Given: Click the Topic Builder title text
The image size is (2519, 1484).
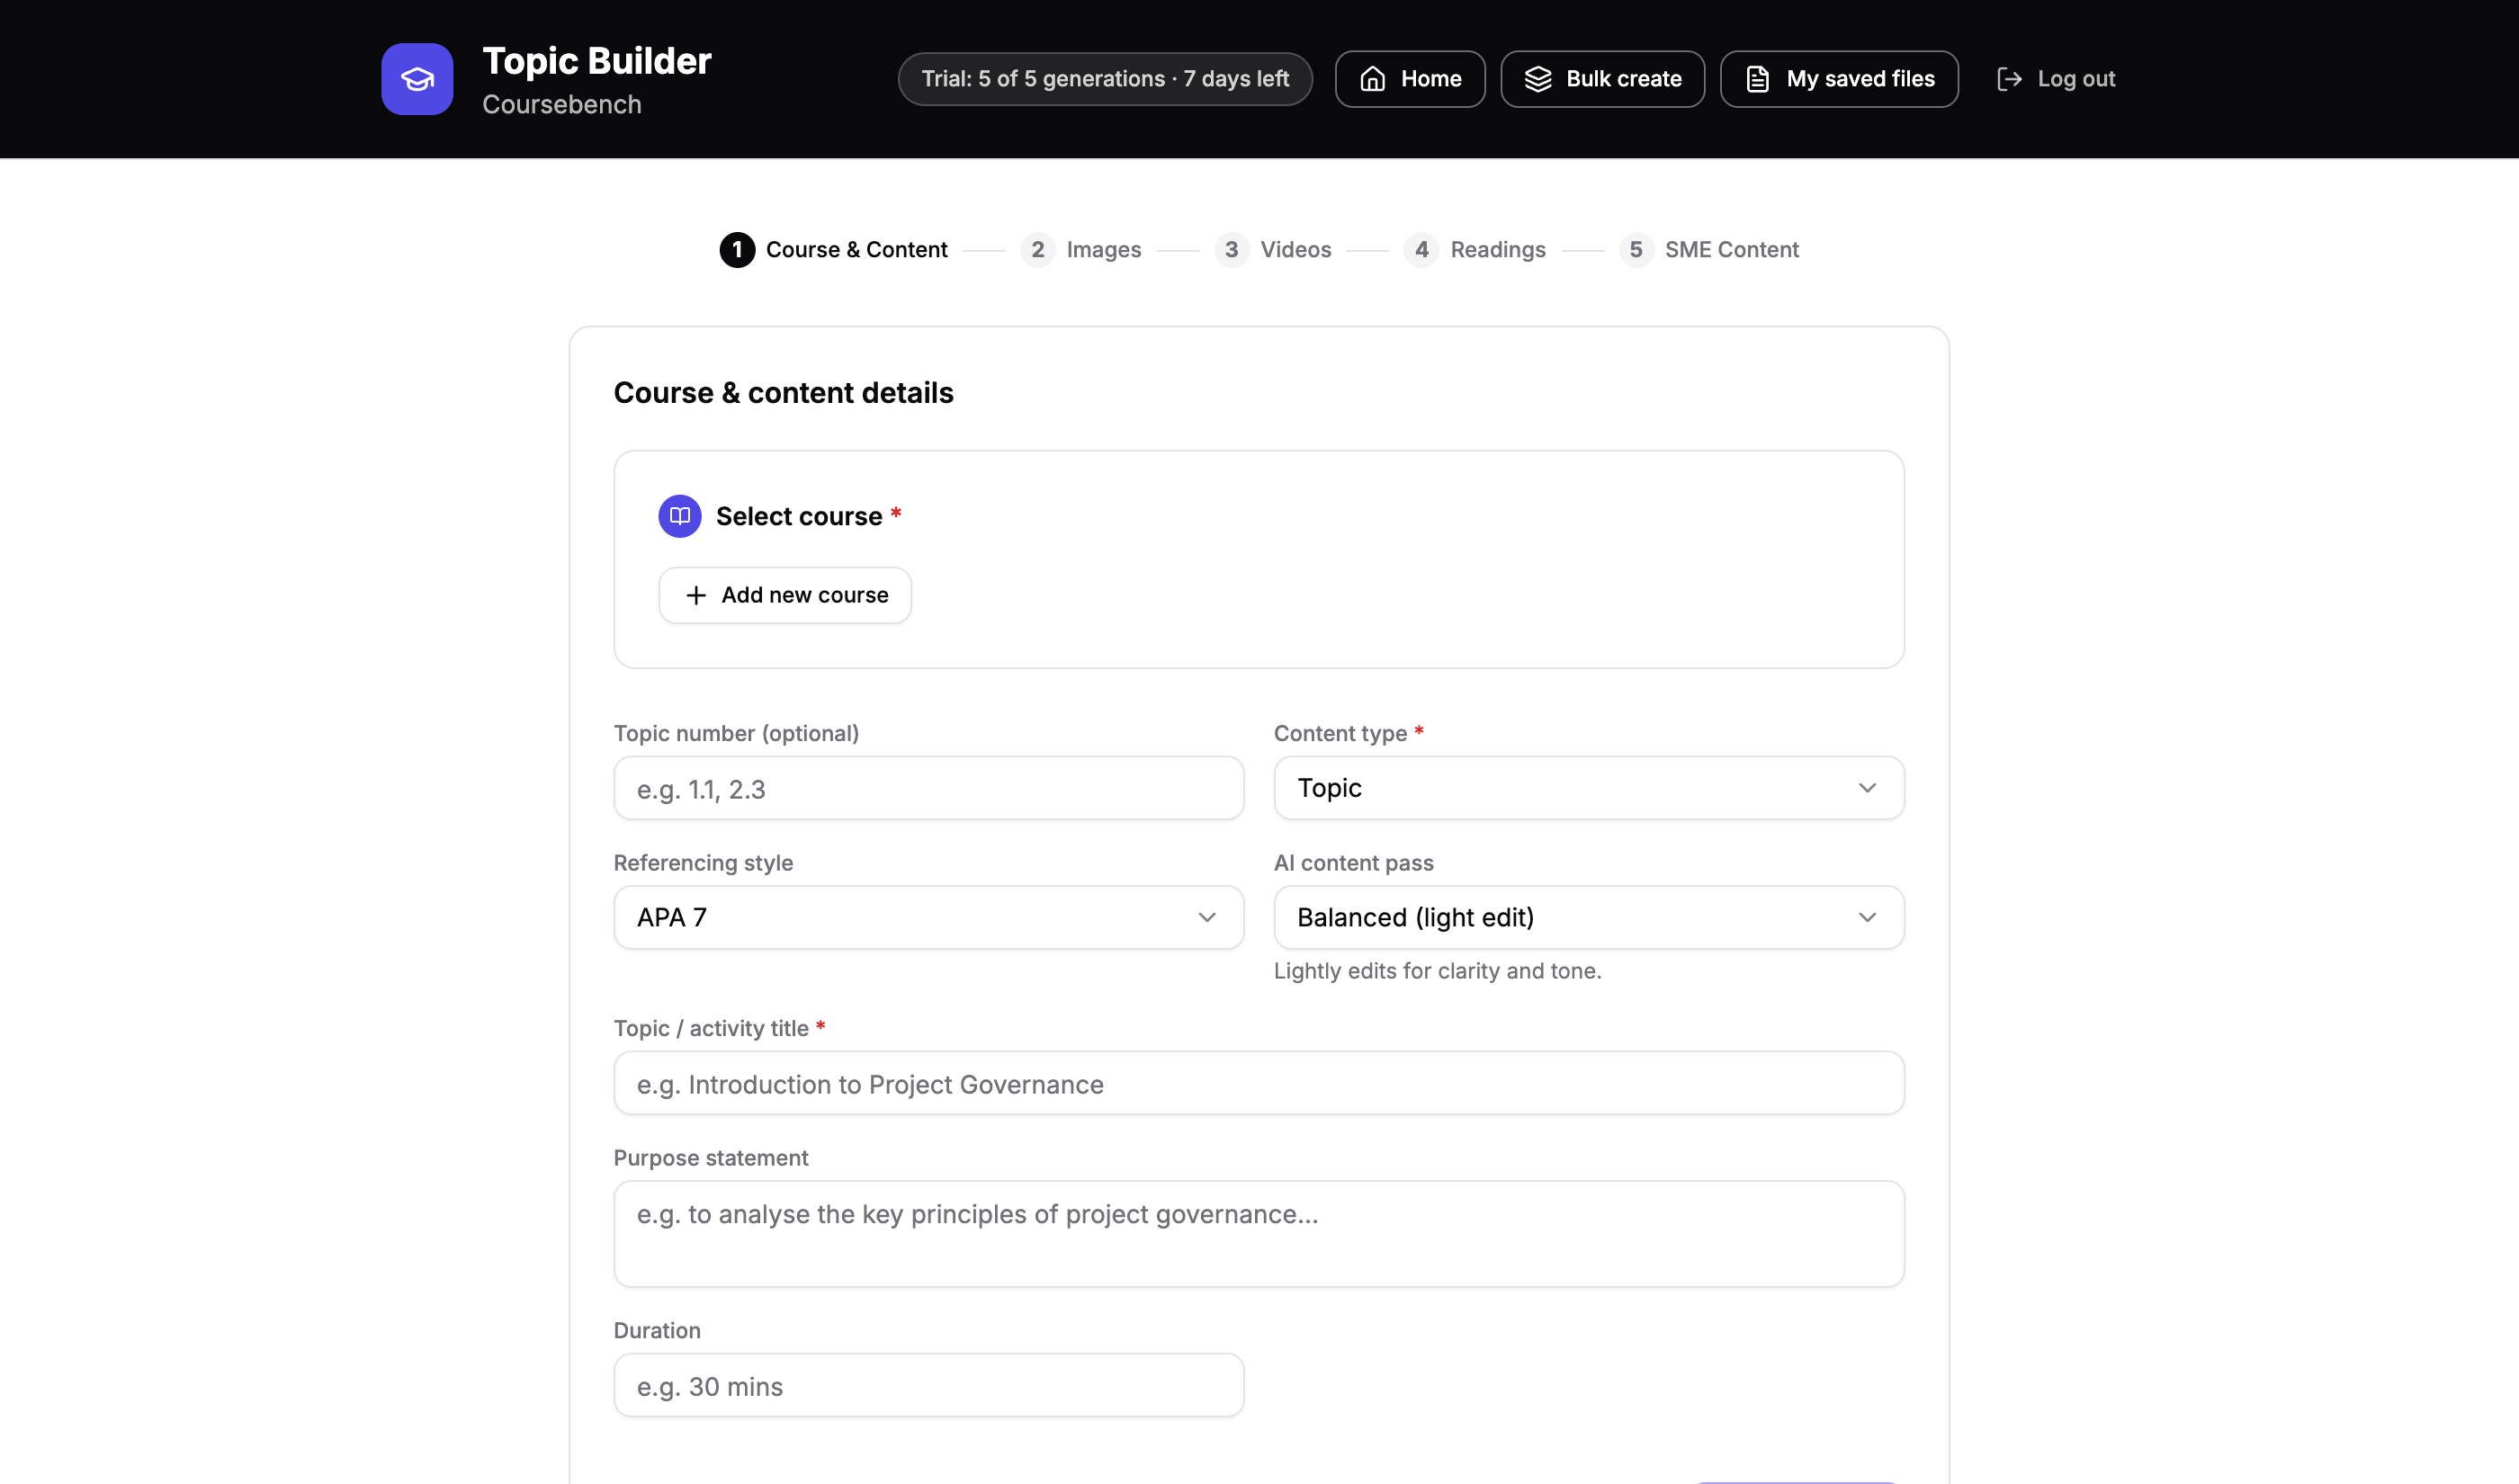Looking at the screenshot, I should [x=597, y=61].
